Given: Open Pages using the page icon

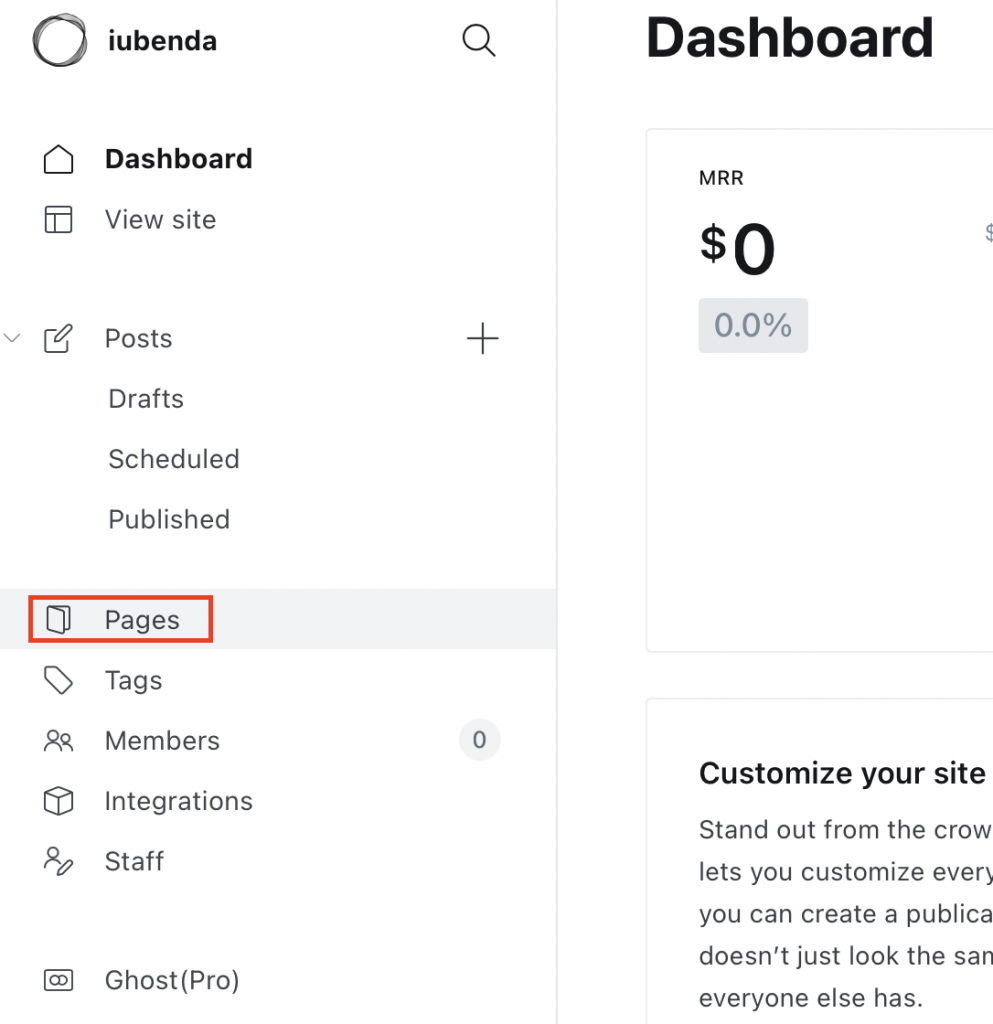Looking at the screenshot, I should pos(58,619).
